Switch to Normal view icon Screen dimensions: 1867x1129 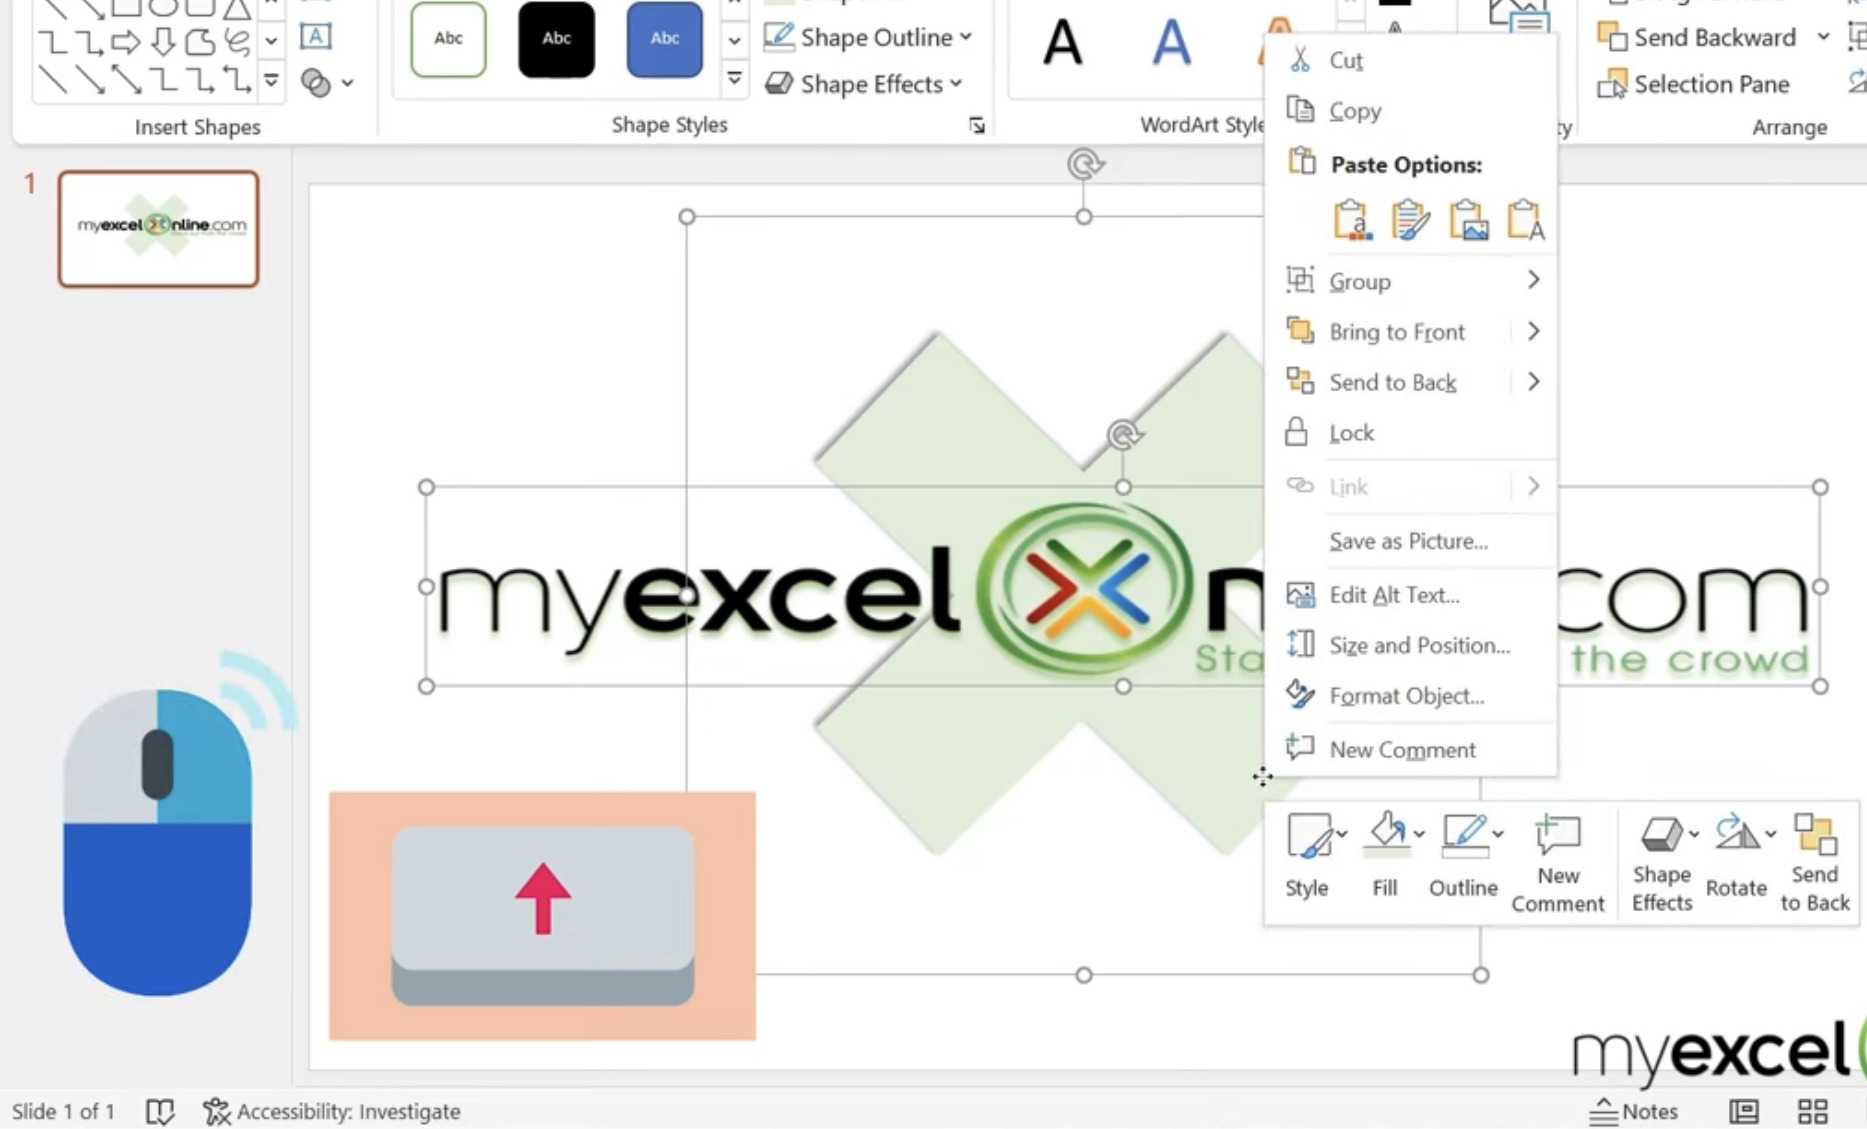click(x=1744, y=1111)
